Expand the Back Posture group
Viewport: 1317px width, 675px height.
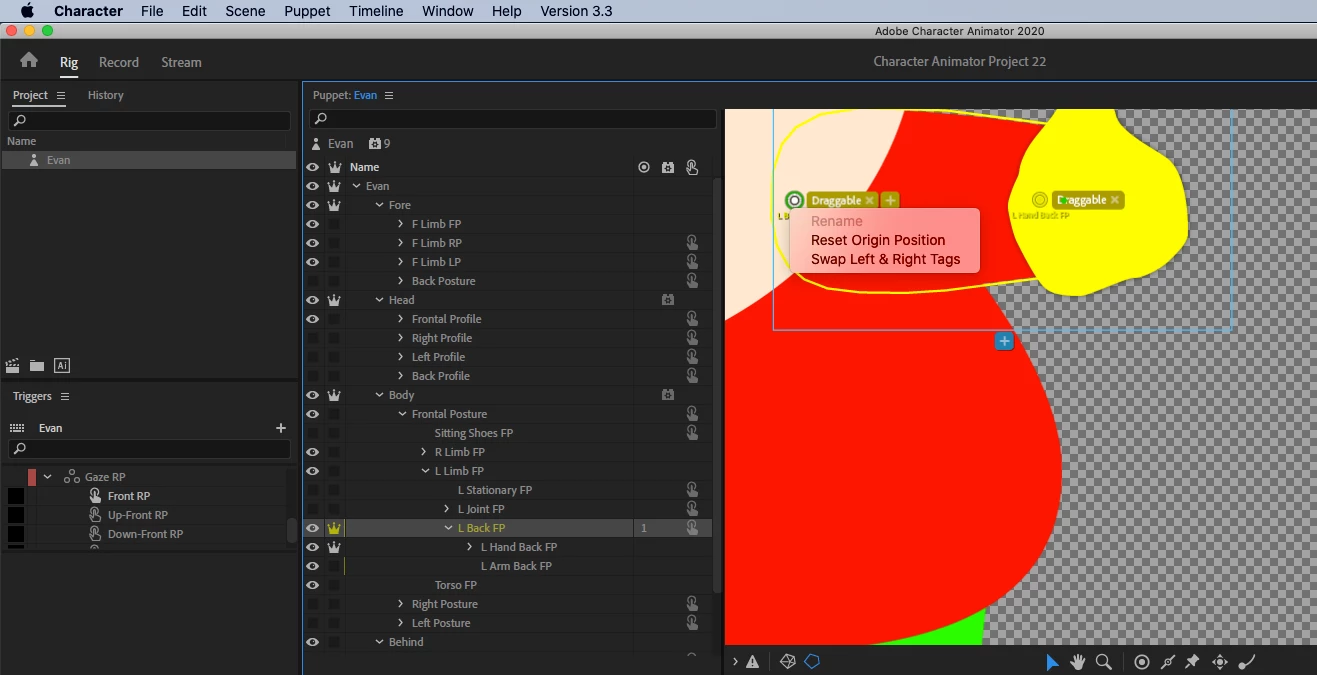(x=401, y=281)
